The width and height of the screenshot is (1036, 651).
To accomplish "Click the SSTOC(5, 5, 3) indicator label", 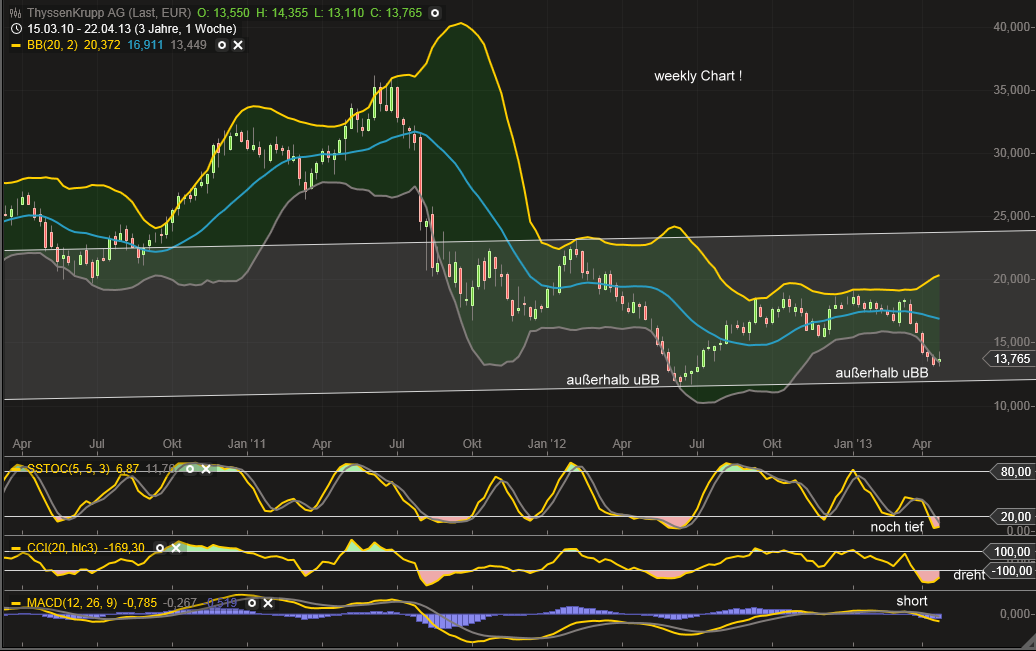I will click(69, 469).
